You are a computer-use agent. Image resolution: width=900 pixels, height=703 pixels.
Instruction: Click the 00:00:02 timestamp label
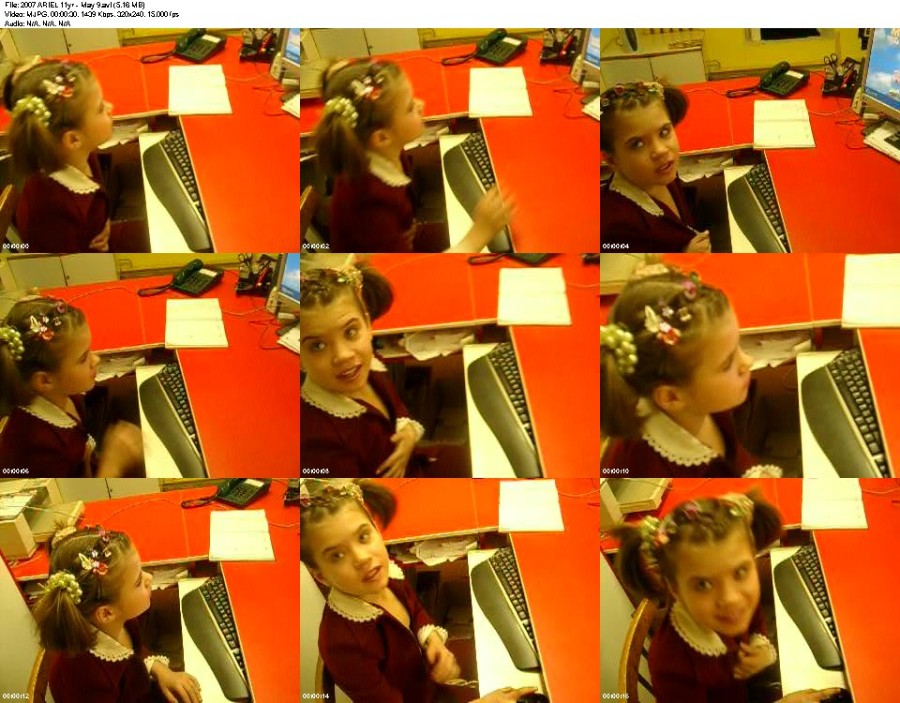click(x=316, y=247)
